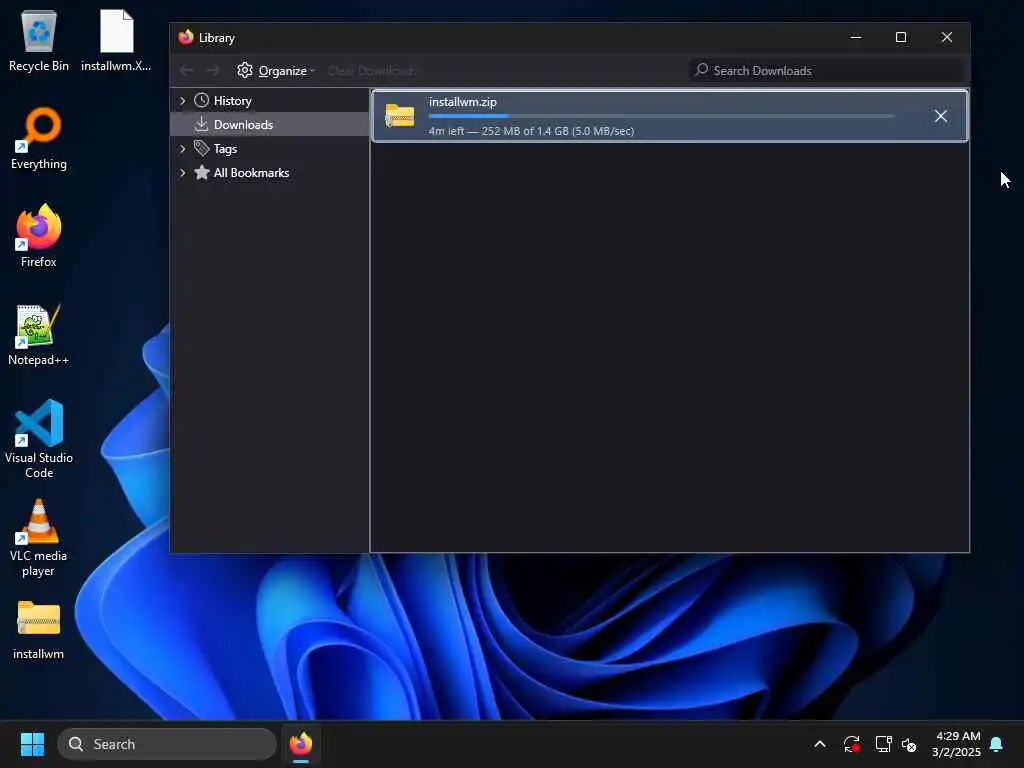Launch the Visual Studio Code shortcut
The width and height of the screenshot is (1024, 768).
tap(39, 438)
